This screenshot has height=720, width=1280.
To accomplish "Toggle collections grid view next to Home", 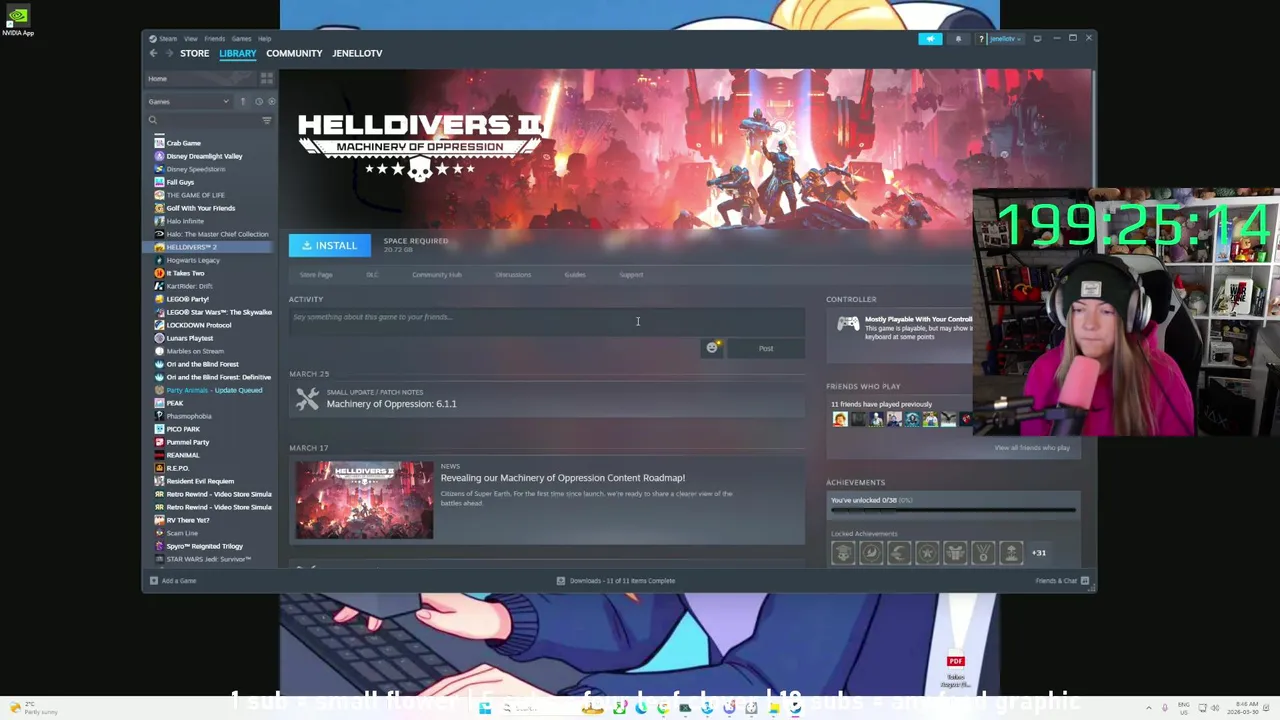I will tap(267, 78).
